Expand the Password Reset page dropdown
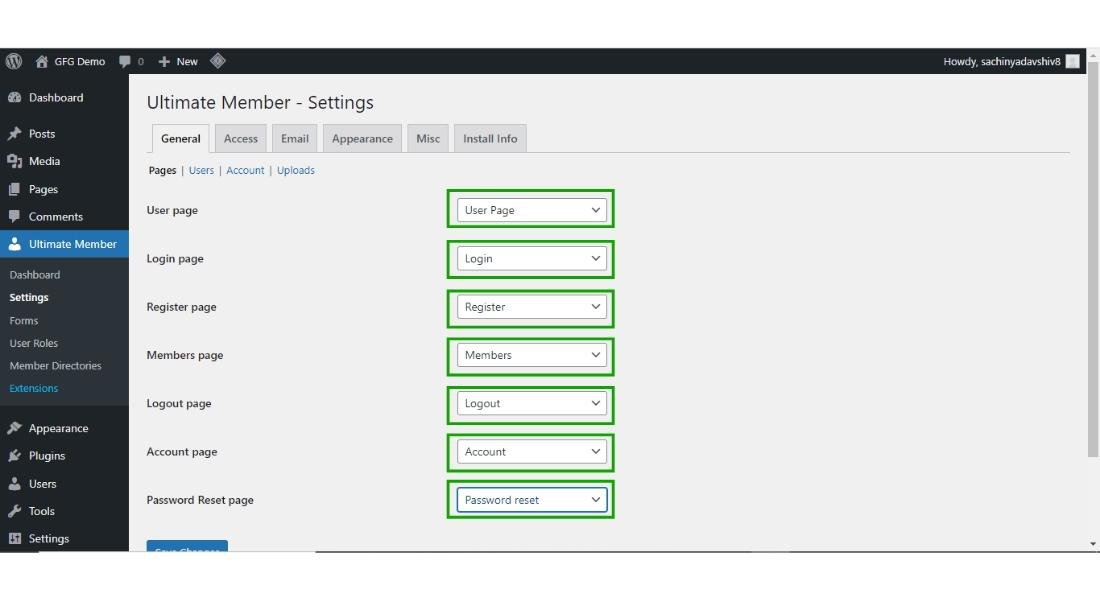Screen dimensions: 1100x600 [x=531, y=500]
